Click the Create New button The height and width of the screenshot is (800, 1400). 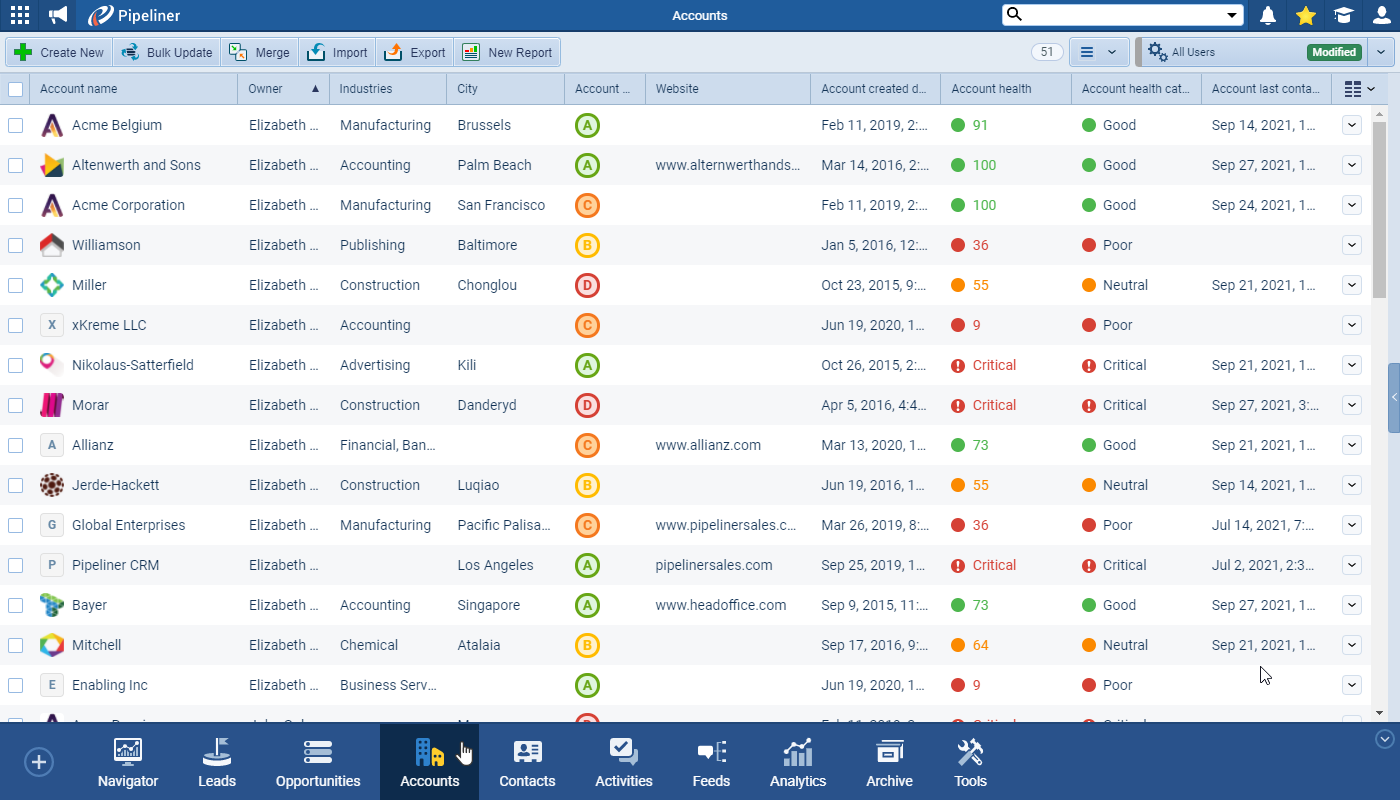coord(59,52)
